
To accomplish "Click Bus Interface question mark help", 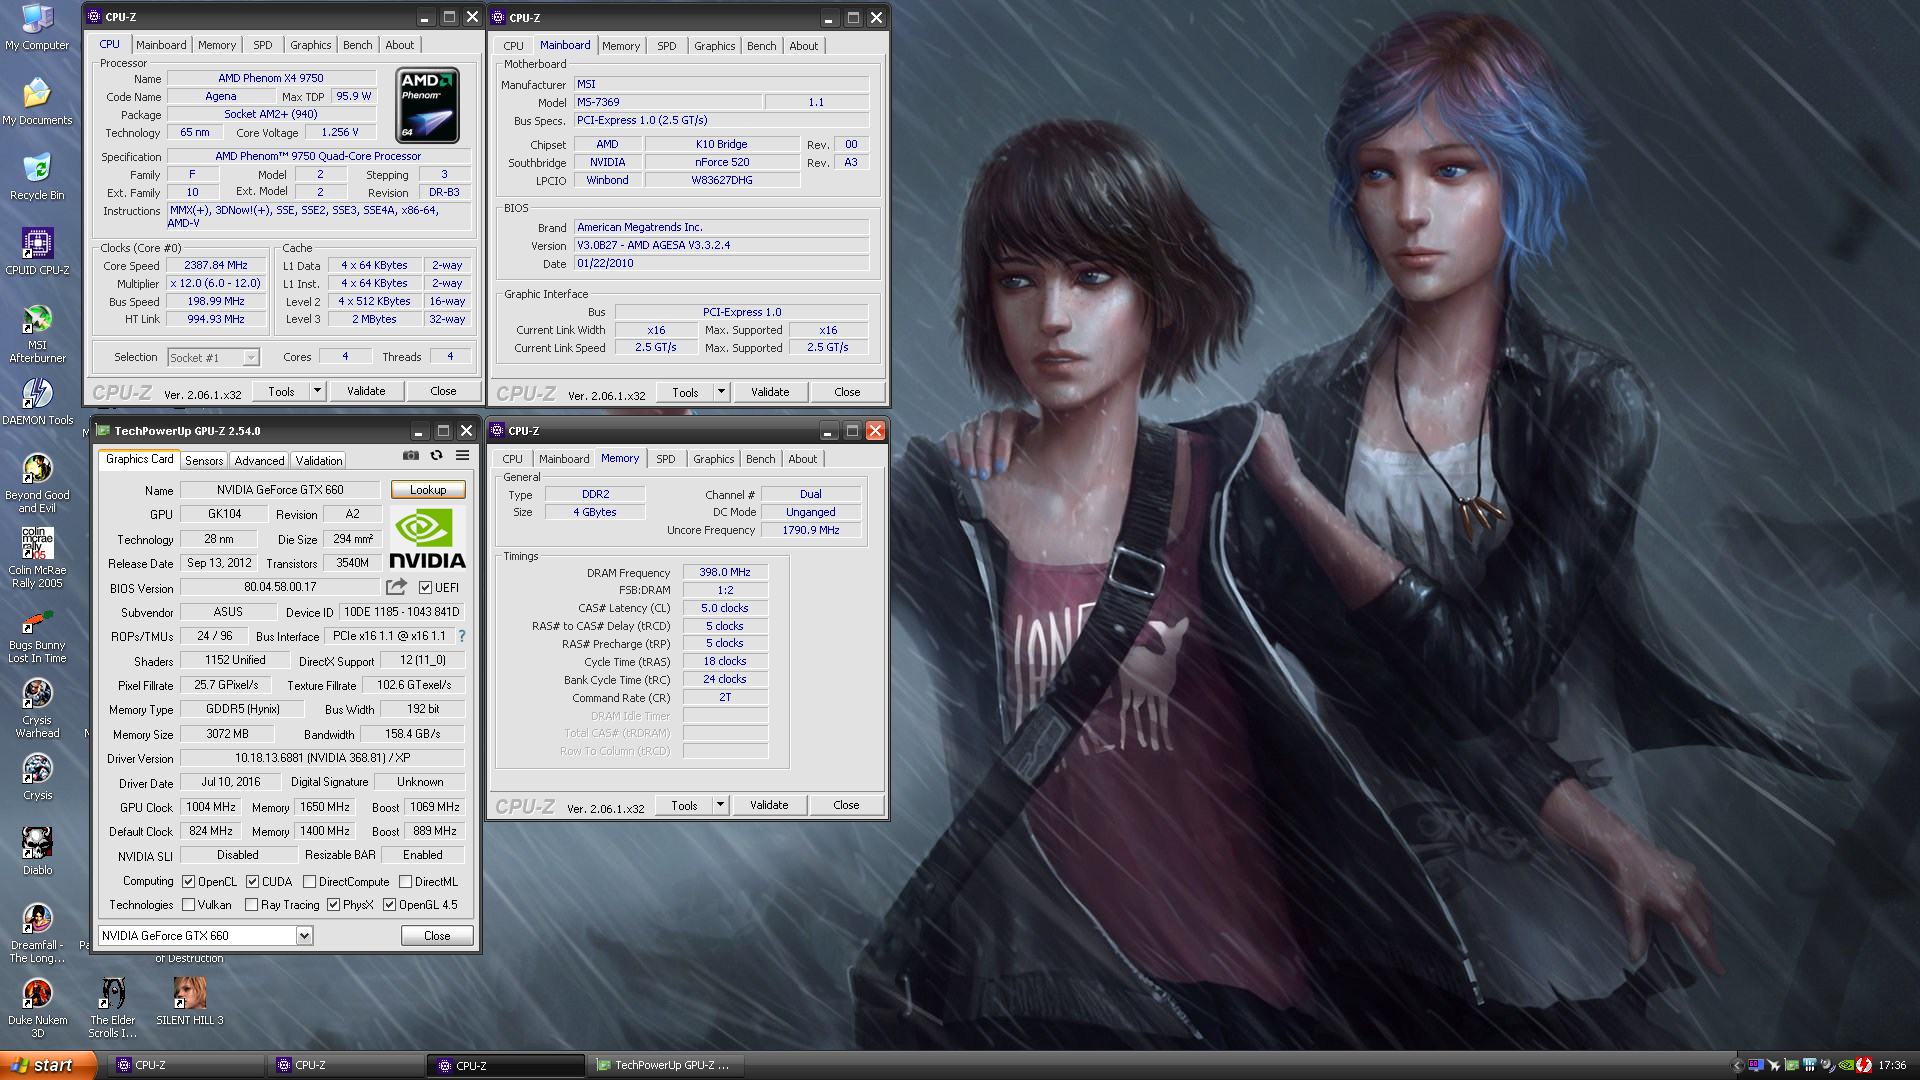I will pyautogui.click(x=462, y=636).
